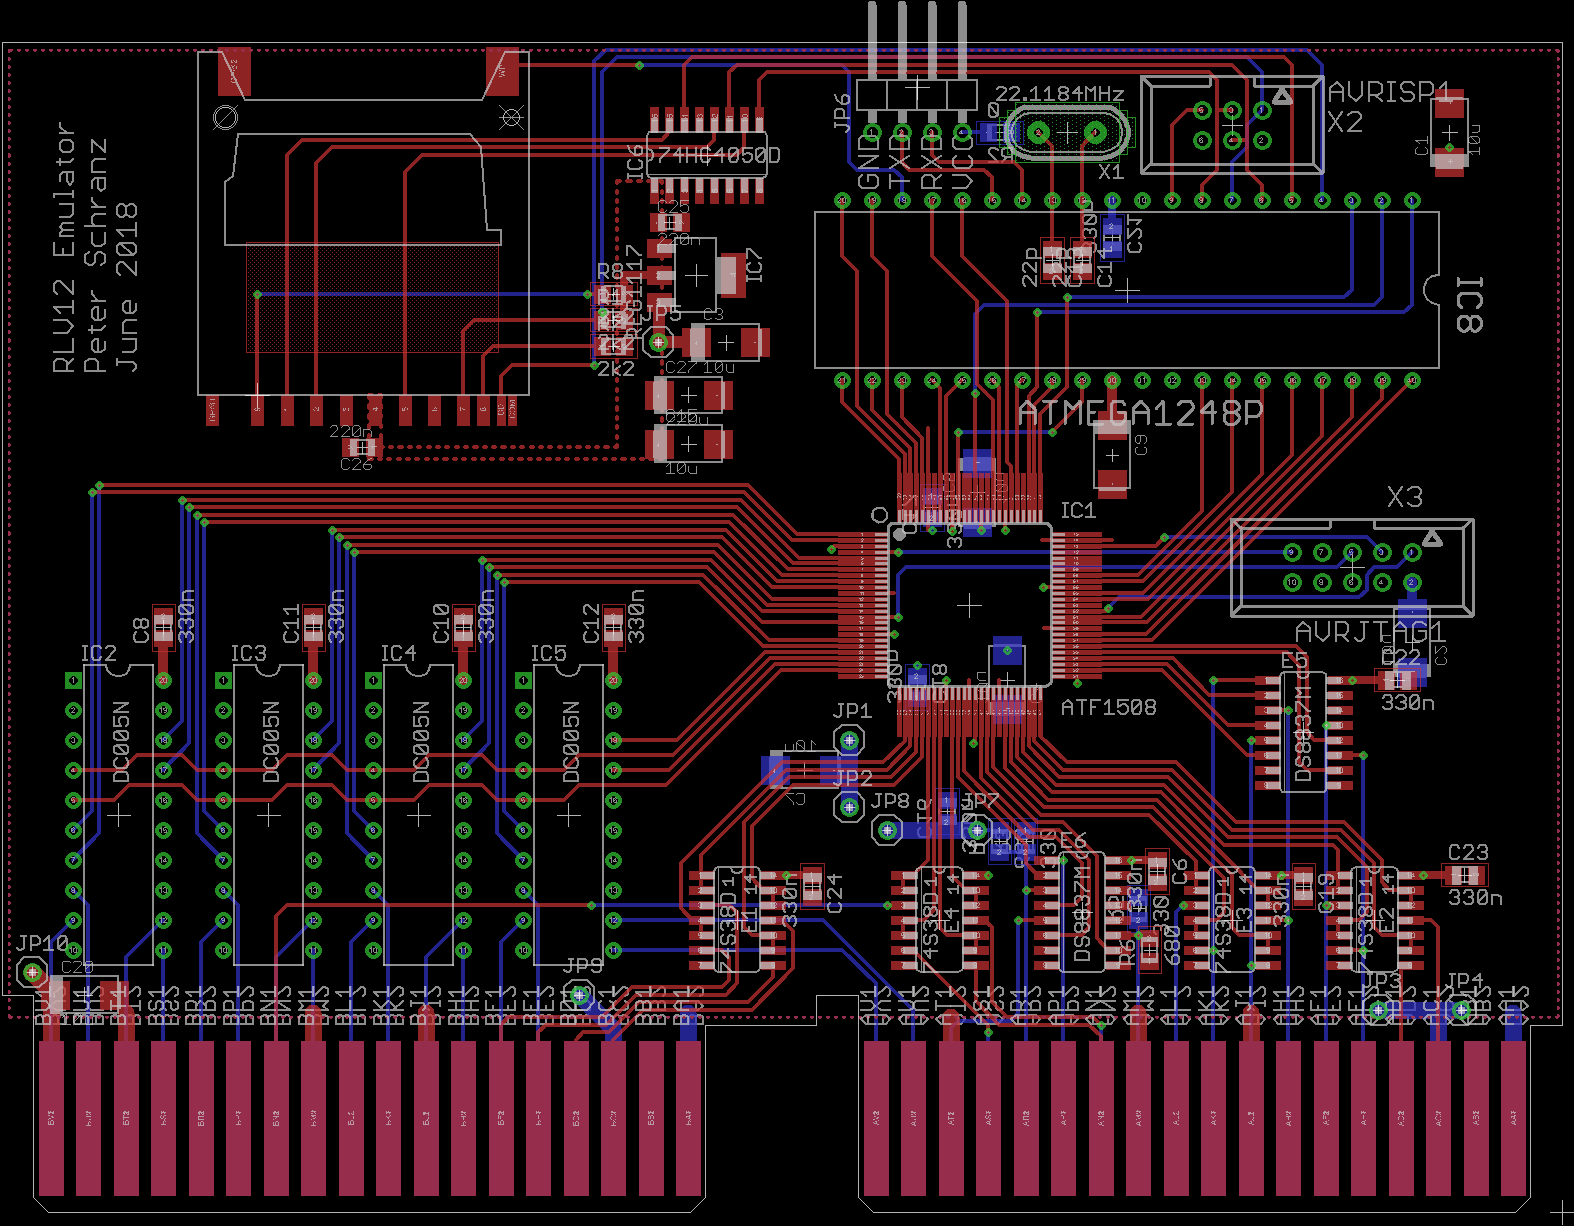Click the JP1 jumper pad
Image resolution: width=1574 pixels, height=1226 pixels.
pos(849,741)
